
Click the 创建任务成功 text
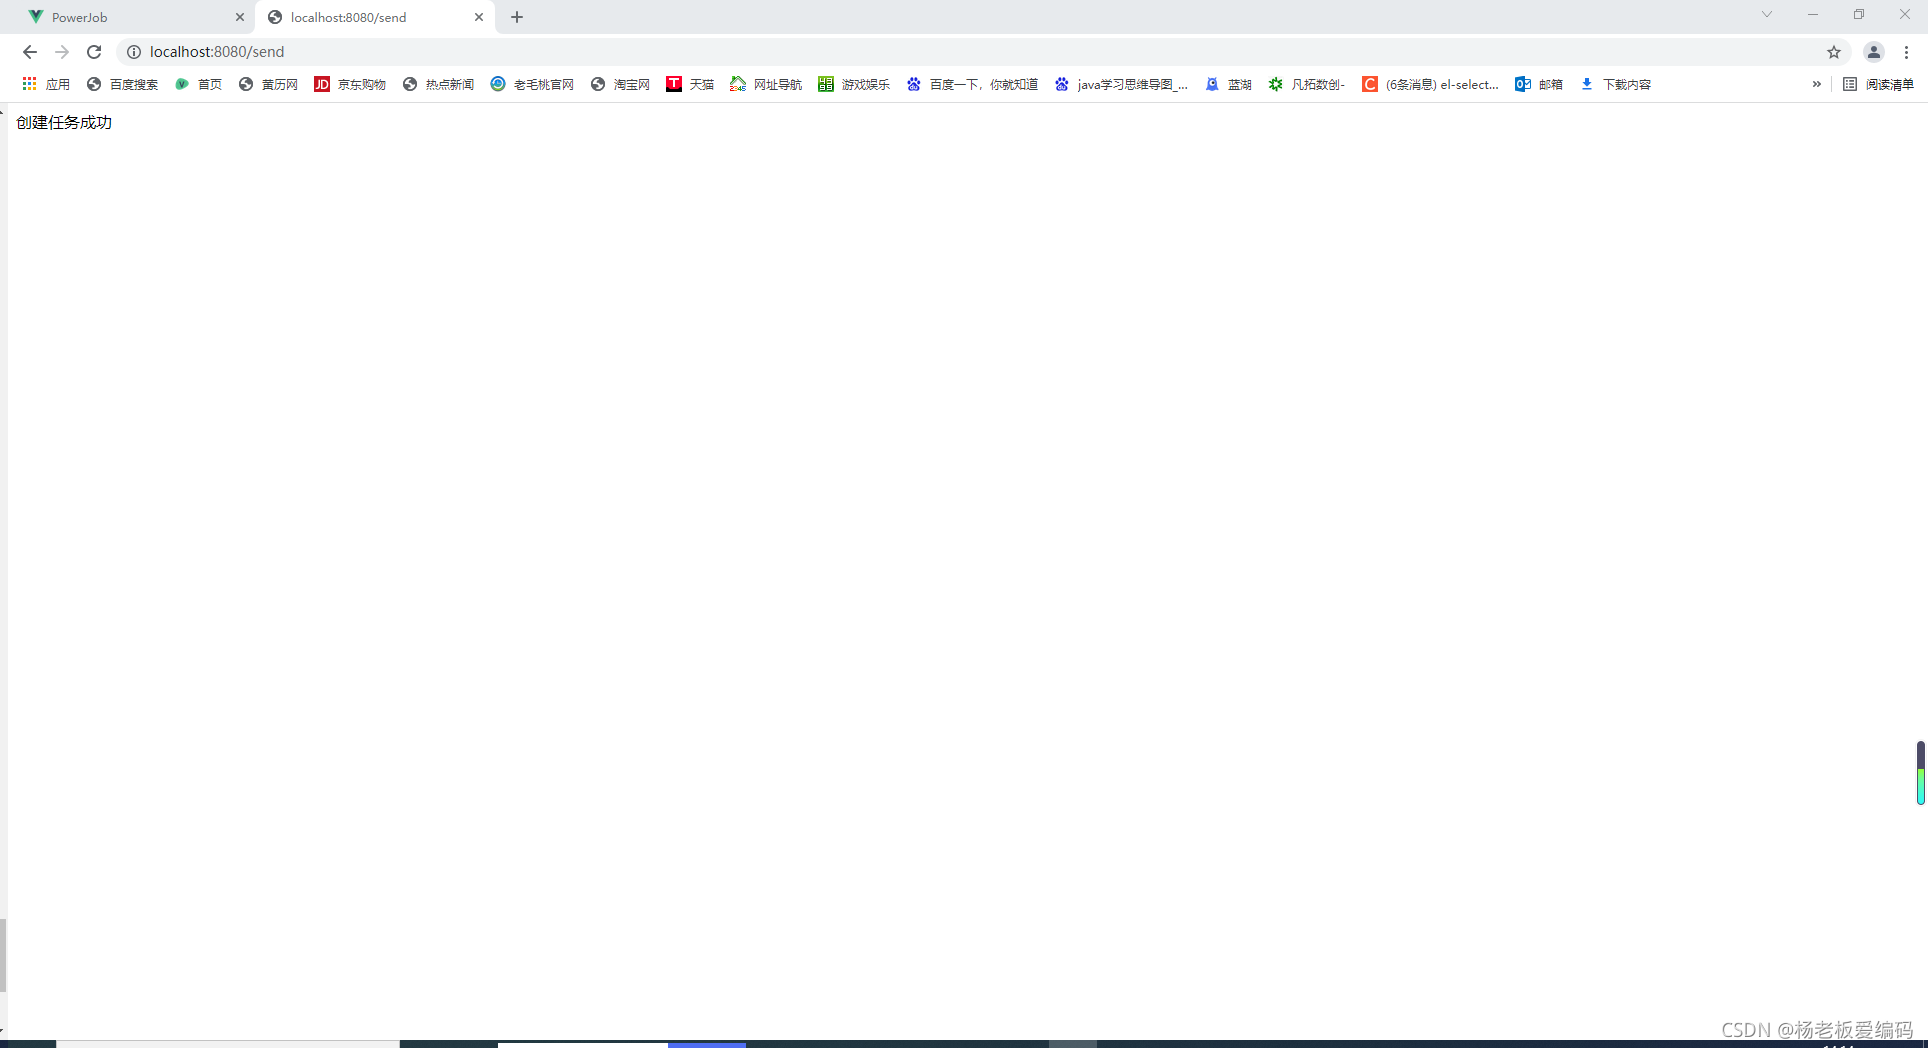click(x=64, y=122)
